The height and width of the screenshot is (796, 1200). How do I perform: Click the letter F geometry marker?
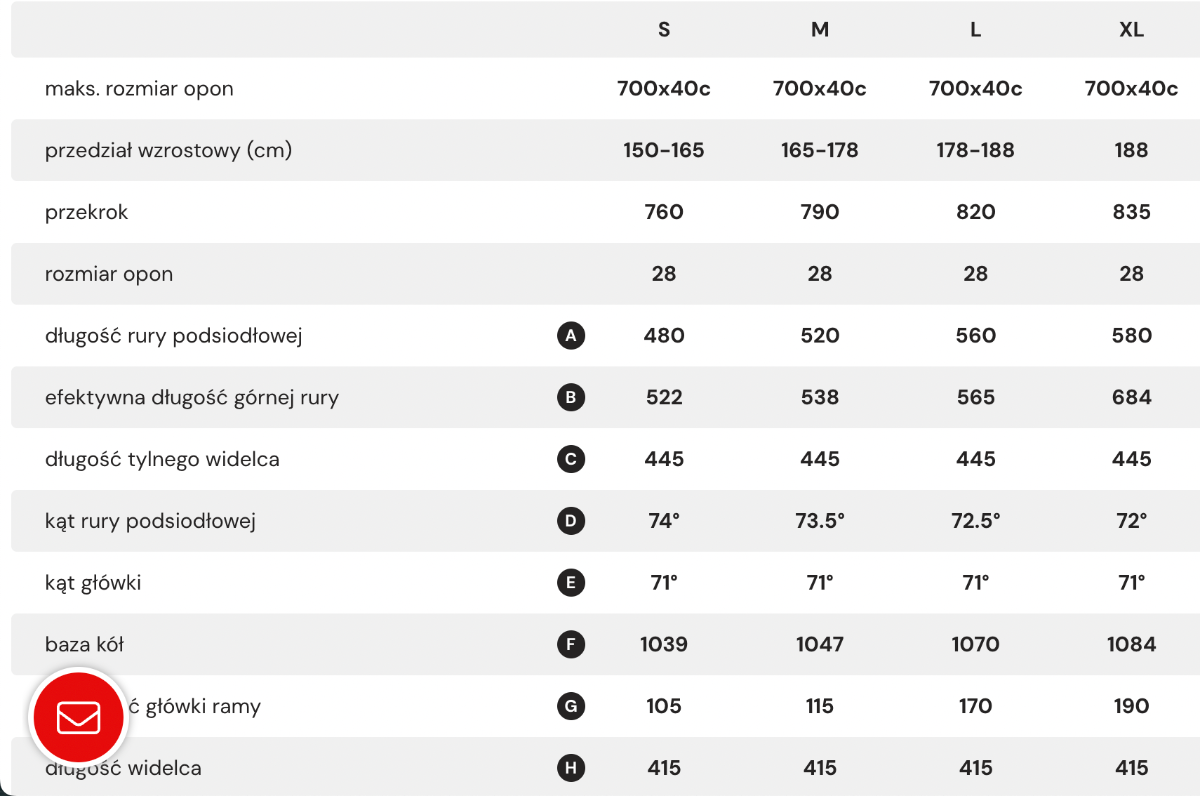tap(570, 645)
